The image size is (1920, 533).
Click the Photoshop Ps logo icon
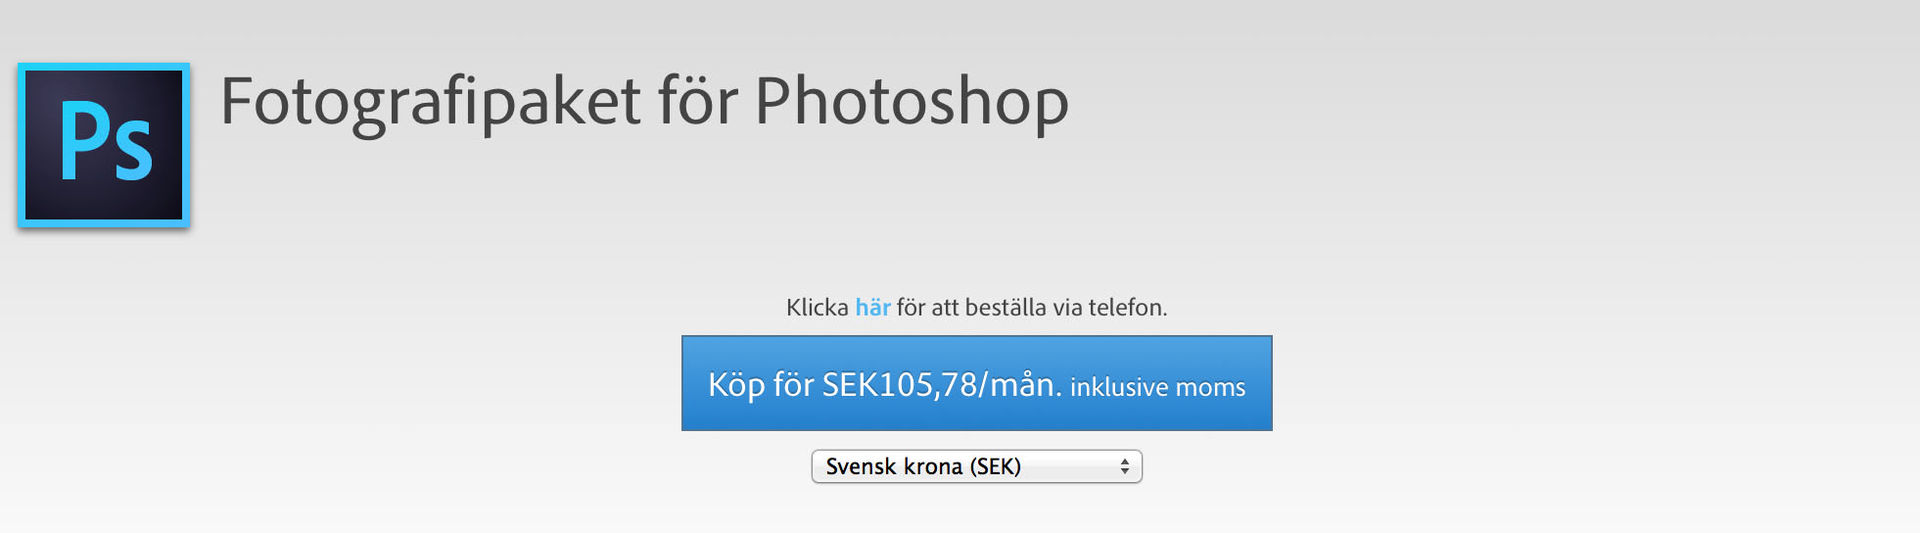coord(104,145)
